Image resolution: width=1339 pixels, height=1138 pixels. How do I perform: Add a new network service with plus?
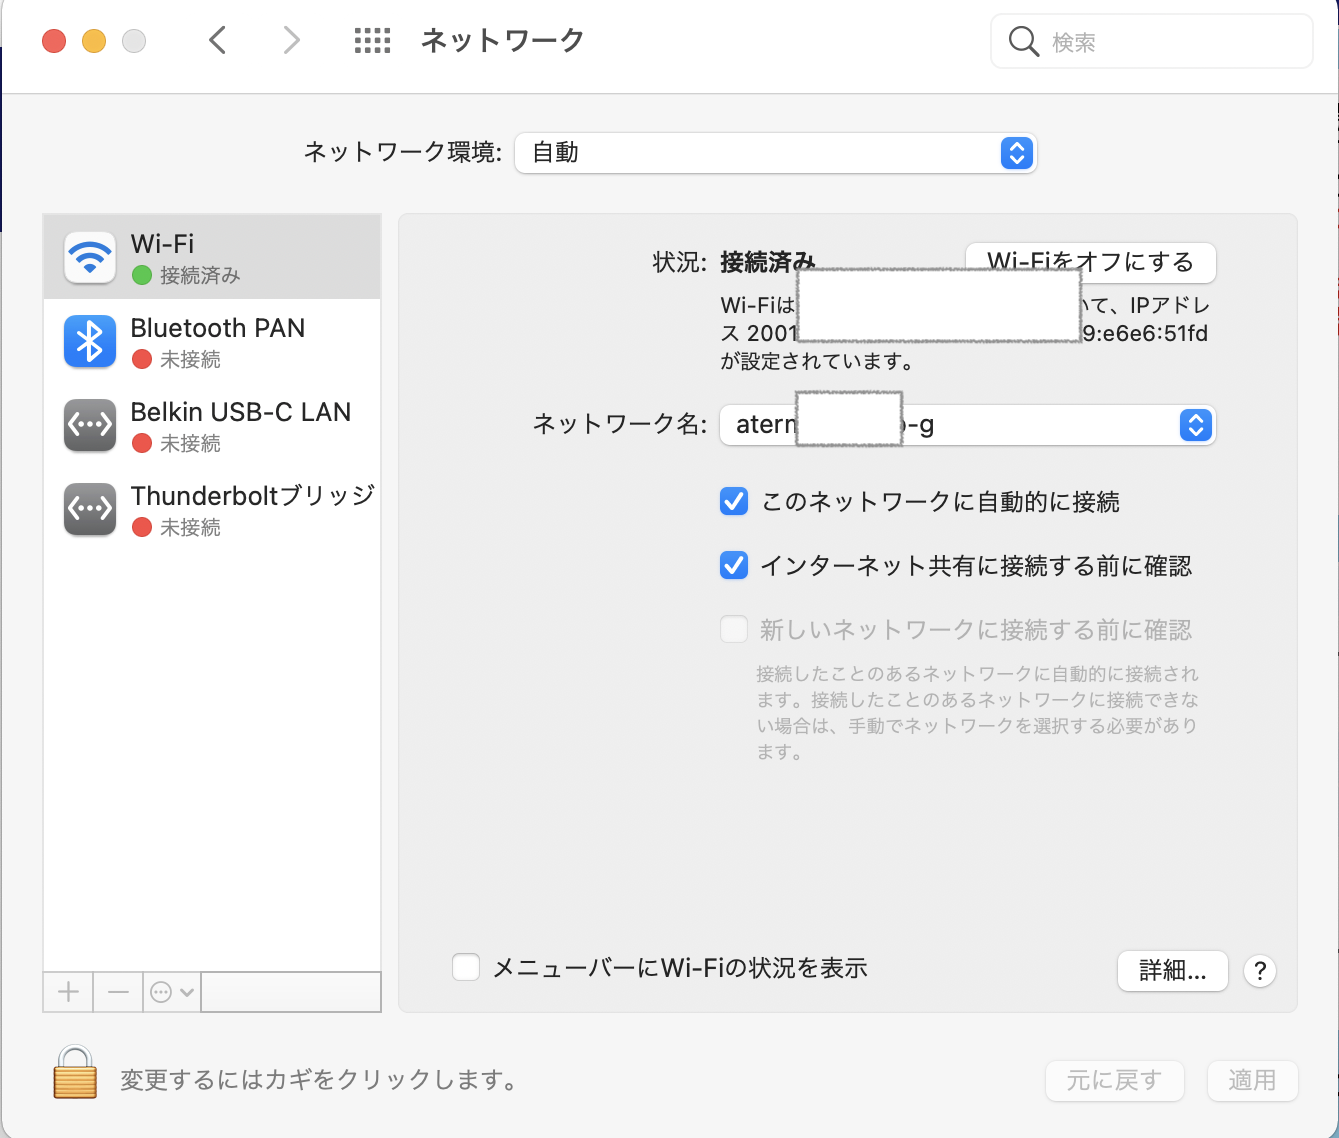point(68,992)
